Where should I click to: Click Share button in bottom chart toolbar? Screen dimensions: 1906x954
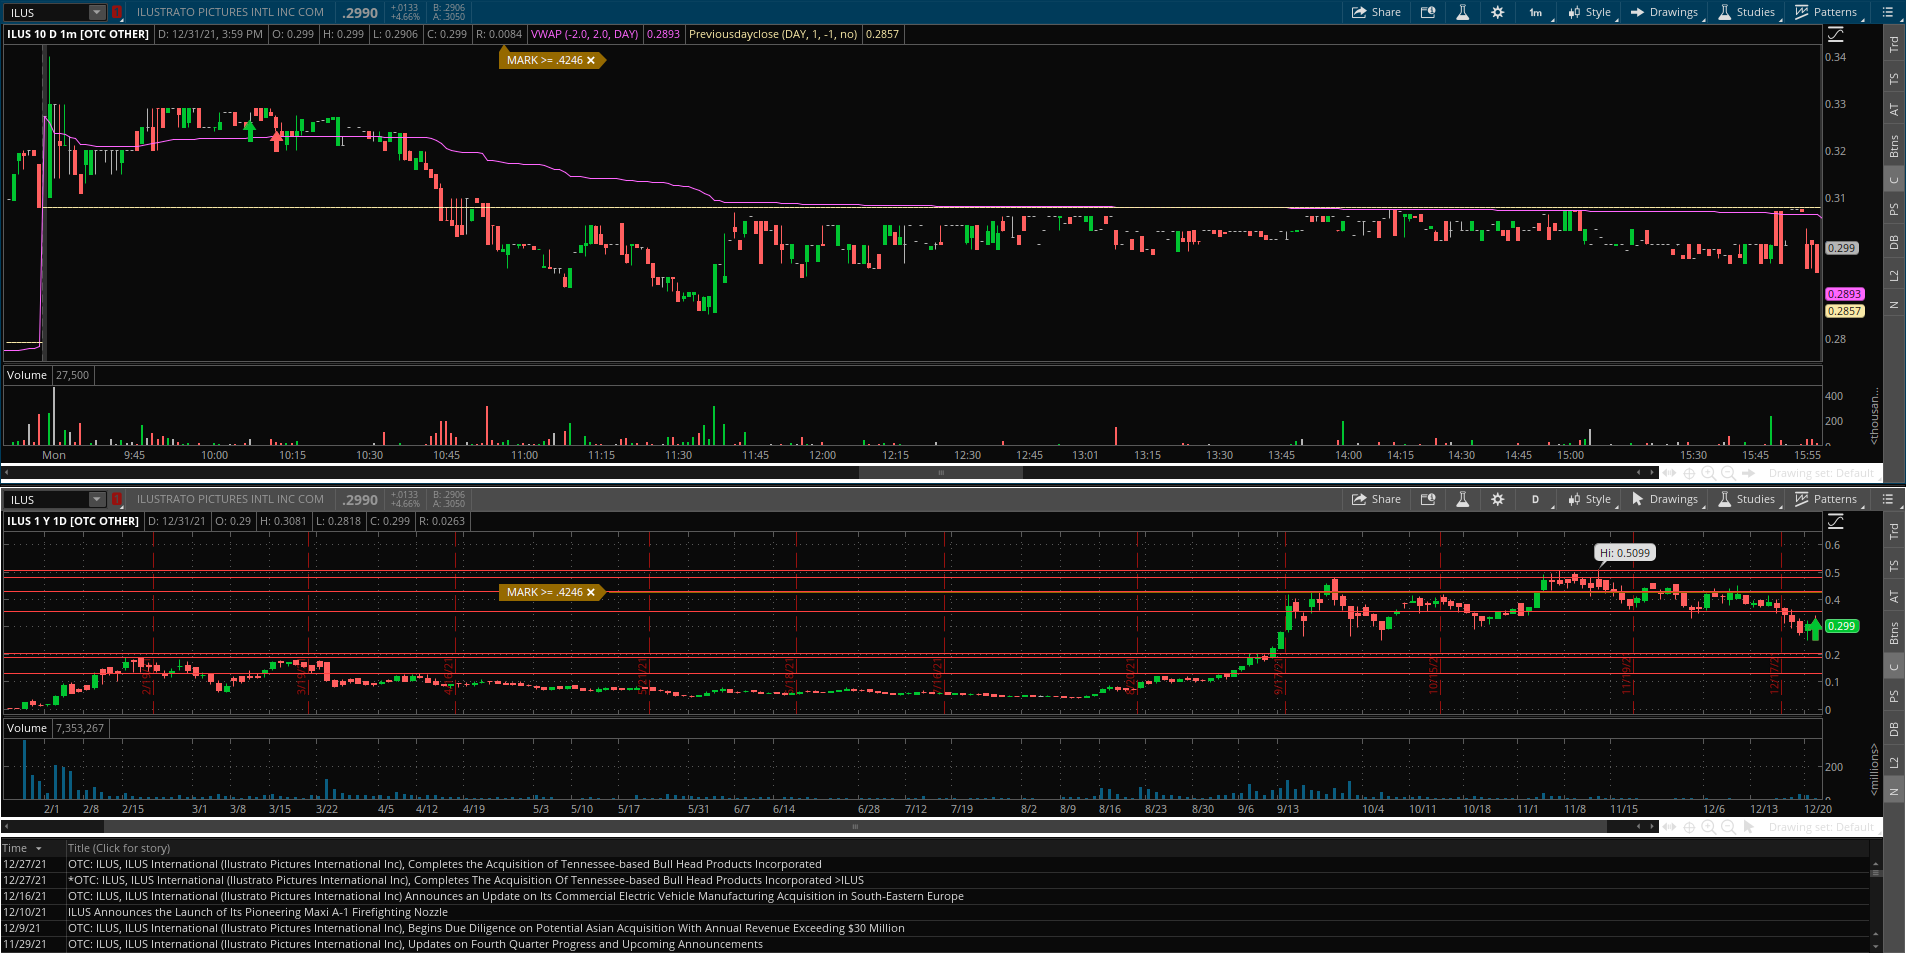click(x=1376, y=499)
